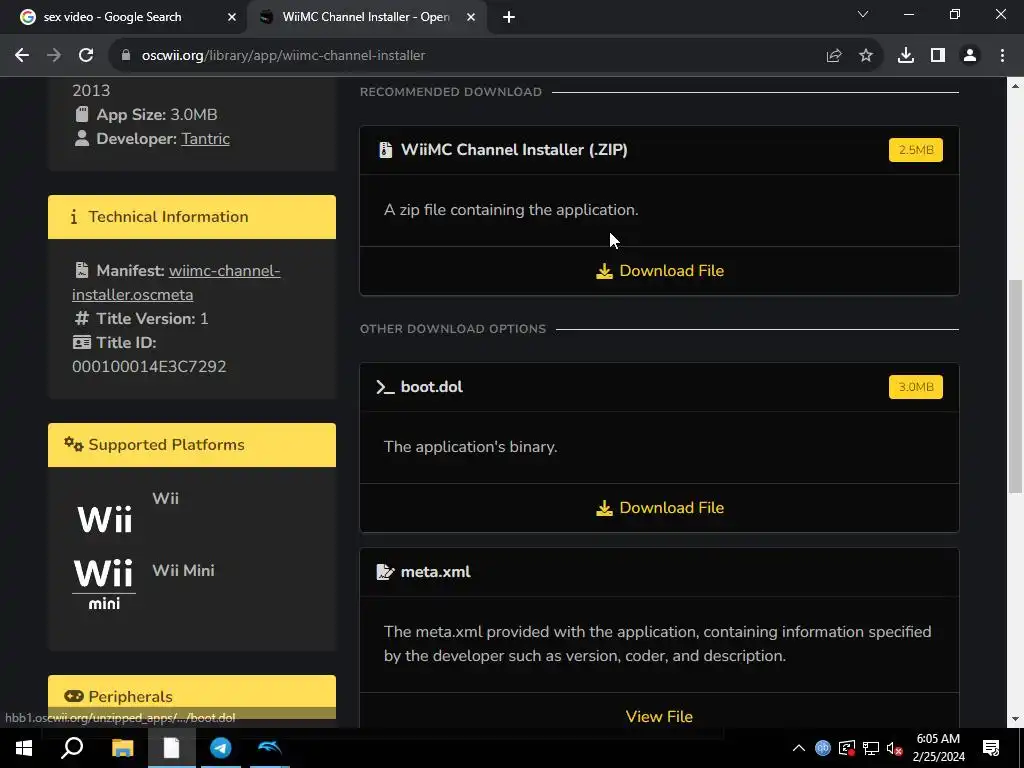Open the network tray icon
The height and width of the screenshot is (768, 1024).
coord(871,748)
